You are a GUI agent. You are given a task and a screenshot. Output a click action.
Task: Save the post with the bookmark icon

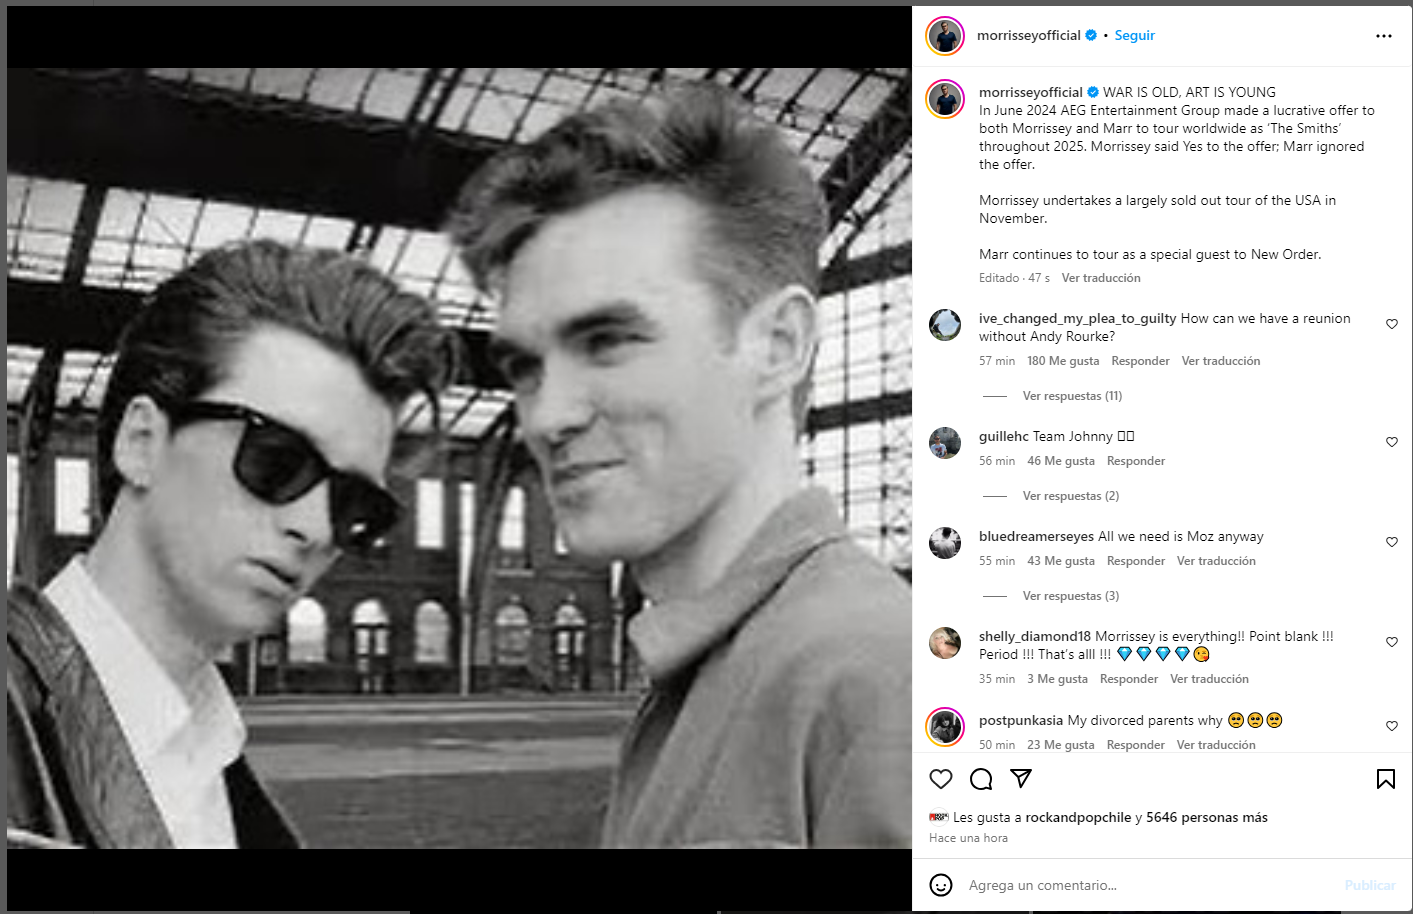pyautogui.click(x=1386, y=779)
